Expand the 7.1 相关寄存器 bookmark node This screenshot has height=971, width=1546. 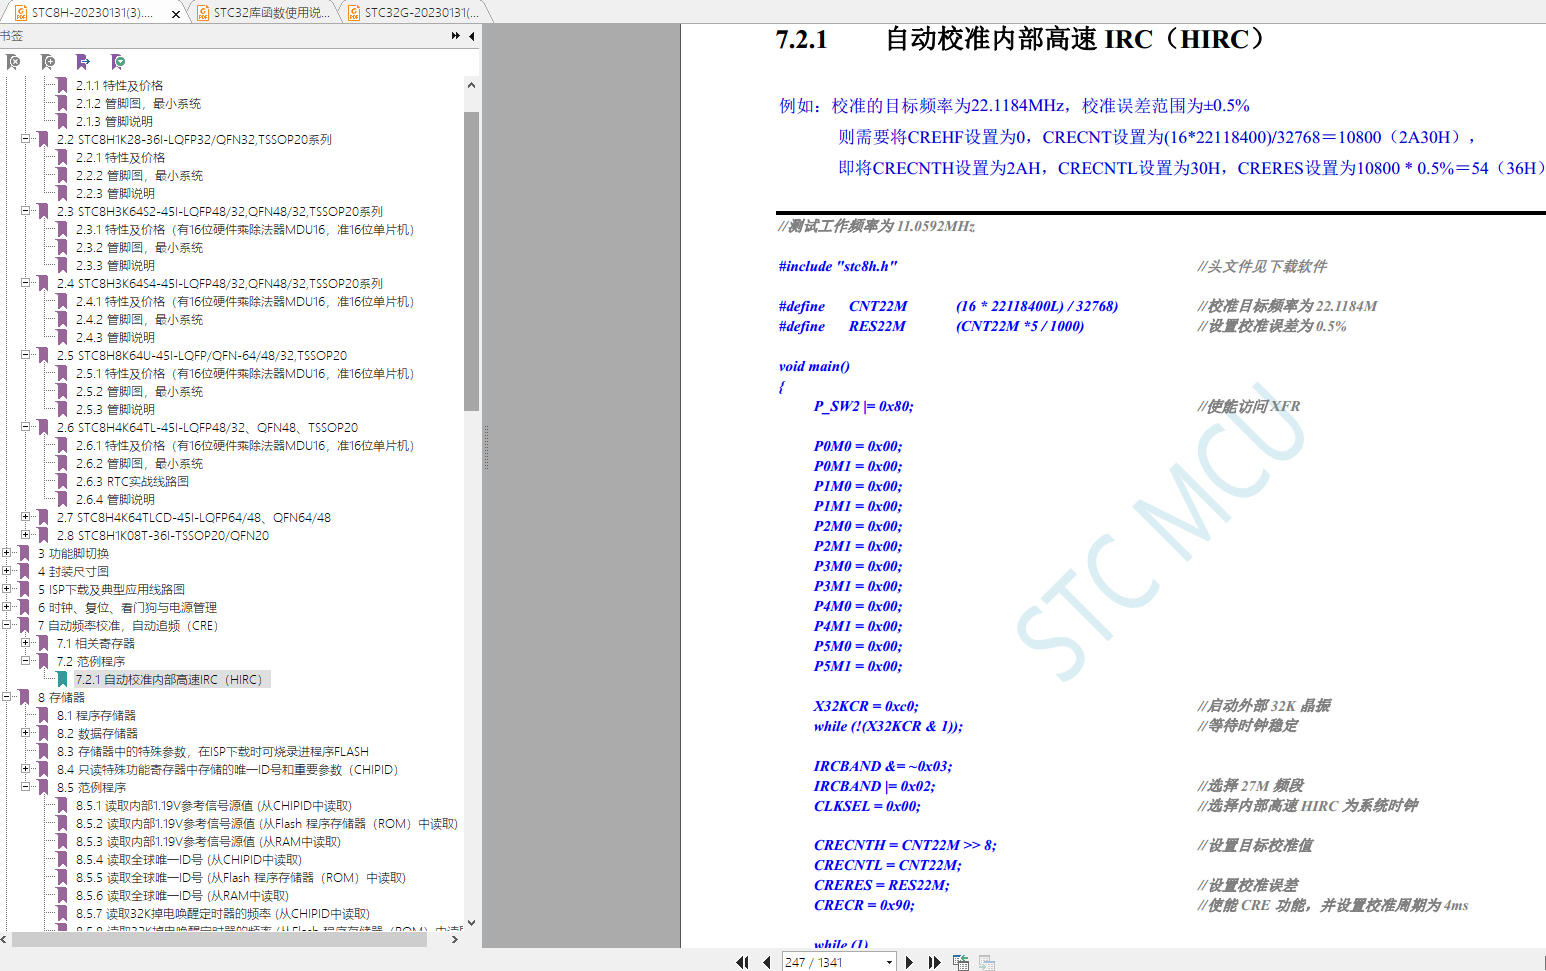[26, 643]
